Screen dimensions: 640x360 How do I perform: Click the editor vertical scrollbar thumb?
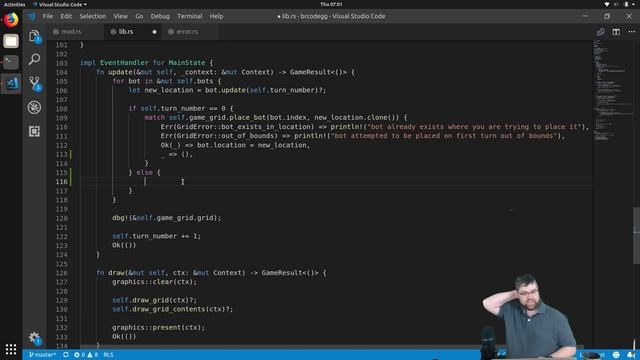(636, 236)
